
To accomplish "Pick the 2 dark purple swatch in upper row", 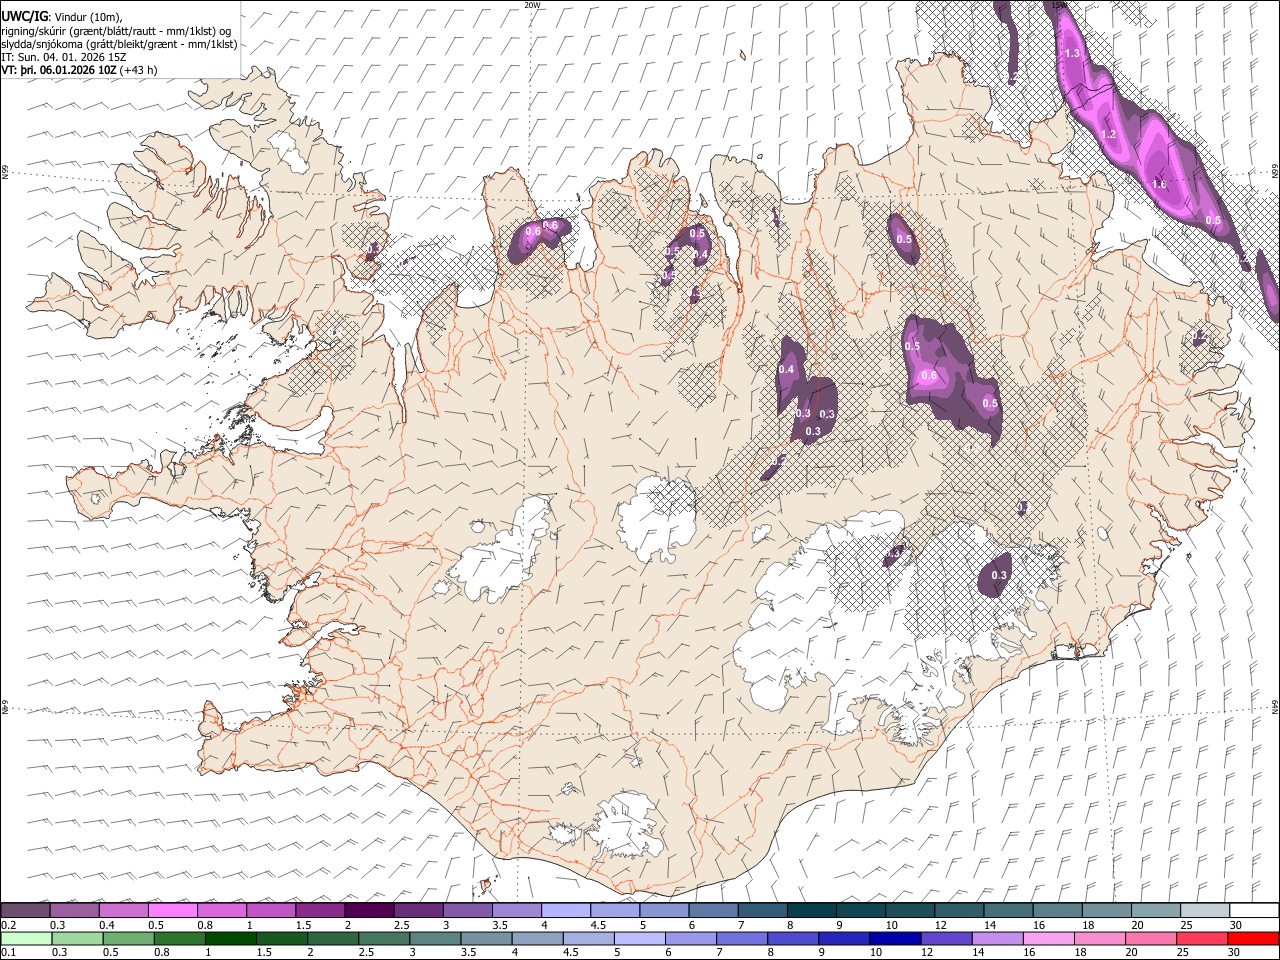I will click(x=369, y=910).
